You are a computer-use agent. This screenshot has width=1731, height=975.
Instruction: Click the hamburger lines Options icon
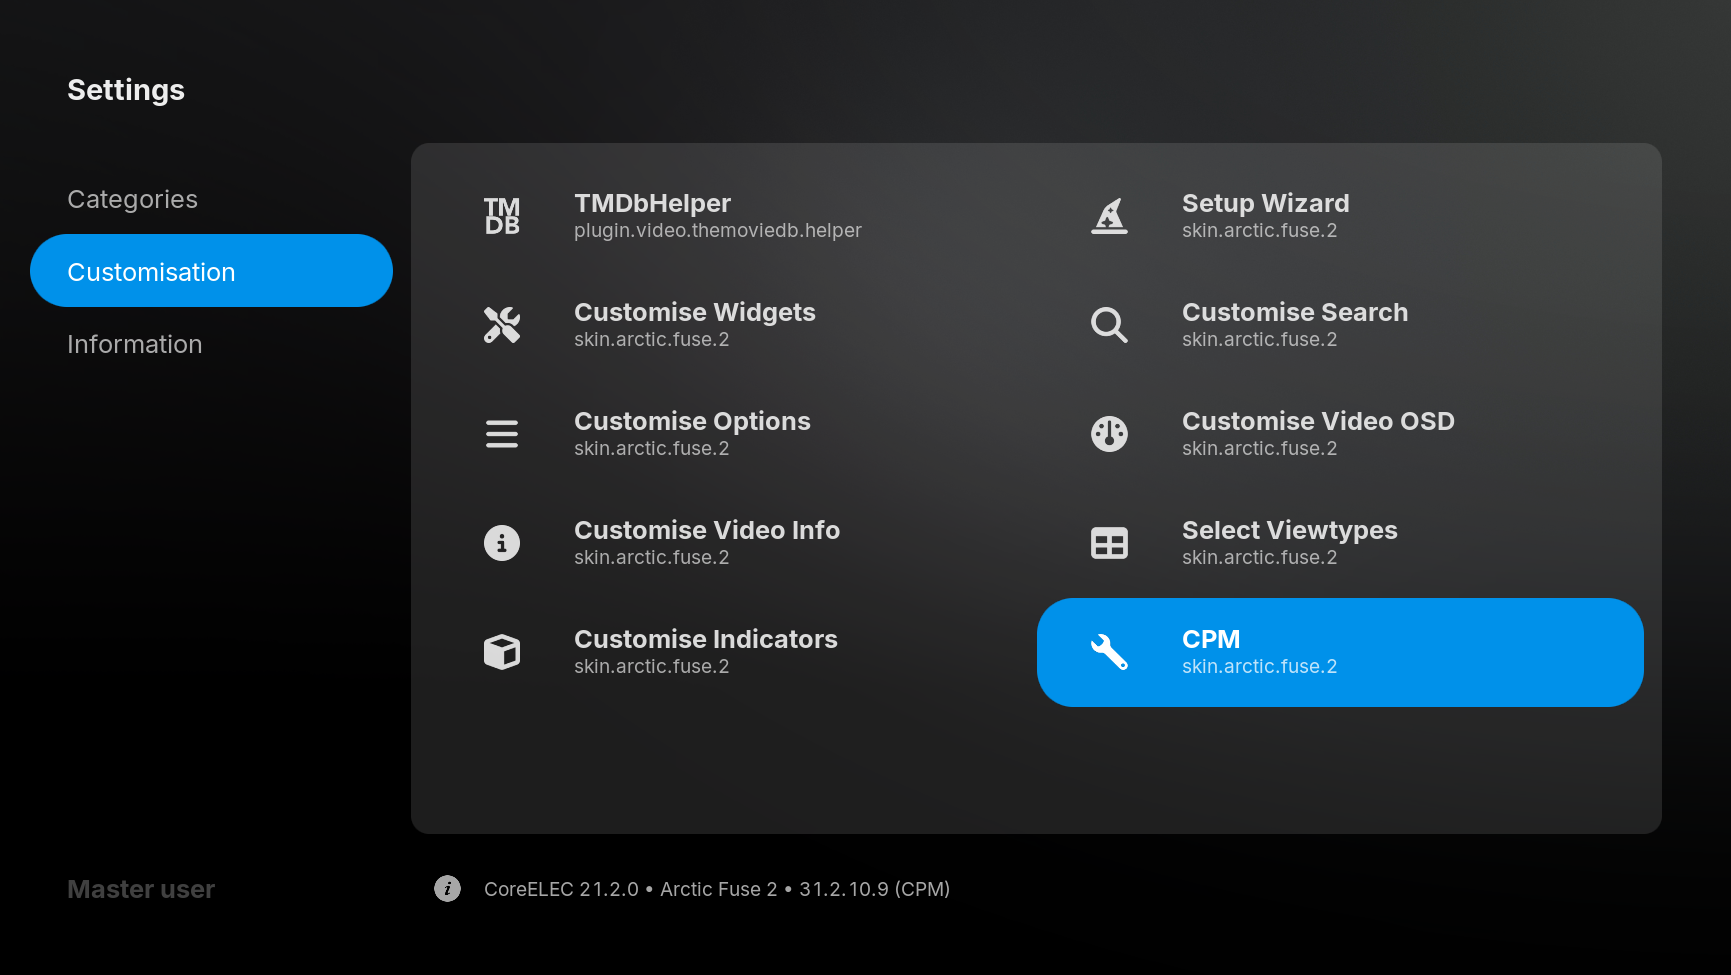[502, 434]
